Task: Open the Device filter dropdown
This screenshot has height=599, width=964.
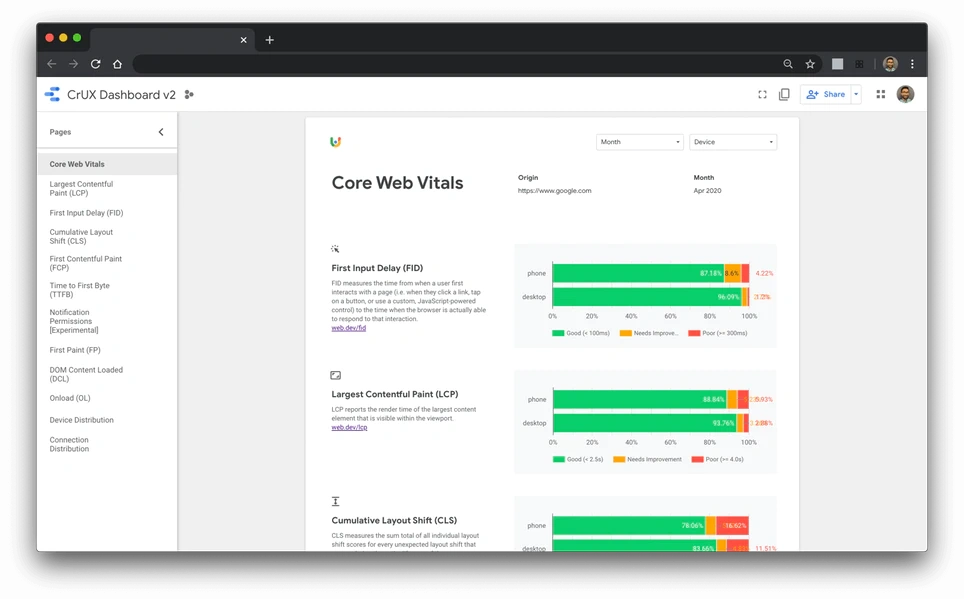Action: [733, 142]
